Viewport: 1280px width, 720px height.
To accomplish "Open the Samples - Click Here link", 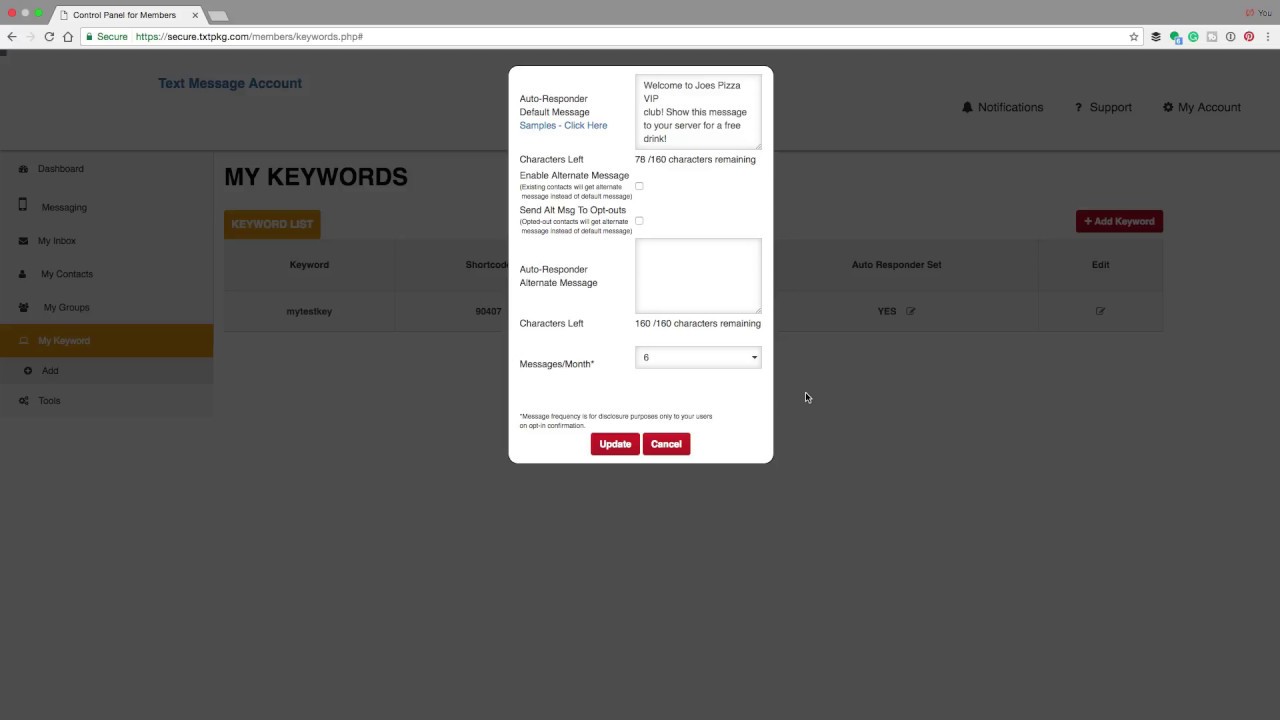I will [563, 126].
